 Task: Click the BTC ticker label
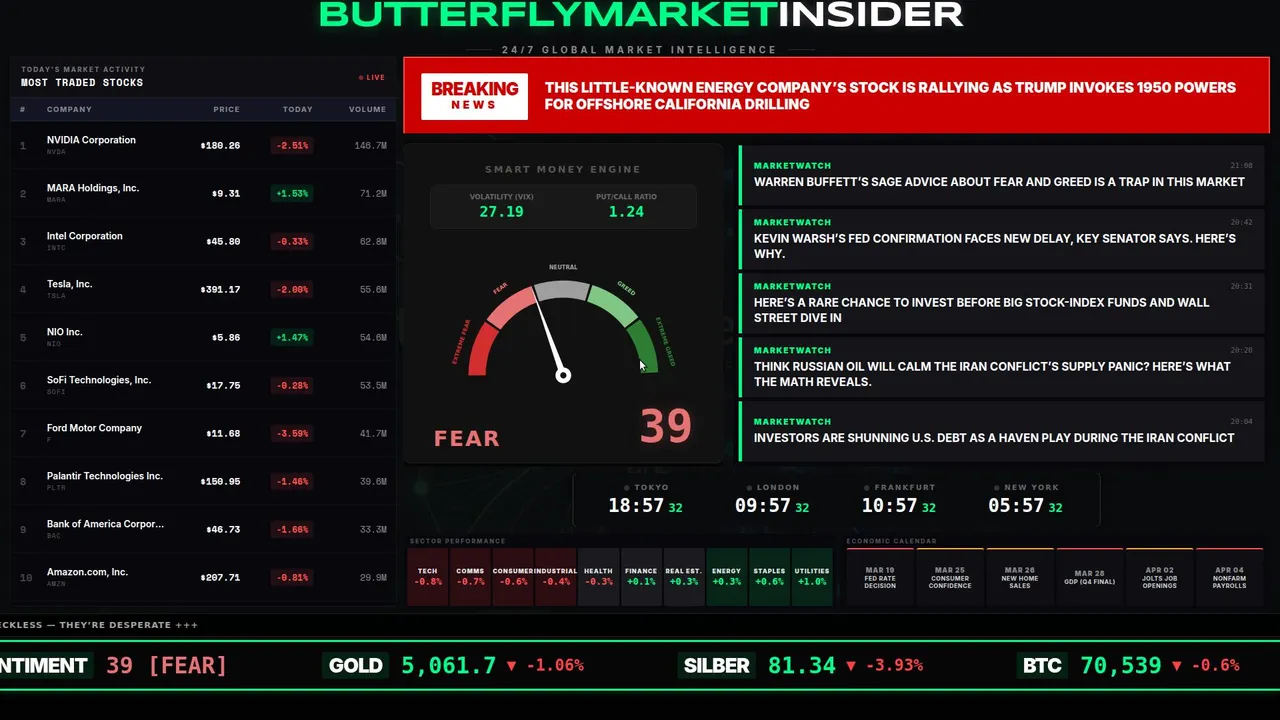click(1042, 665)
